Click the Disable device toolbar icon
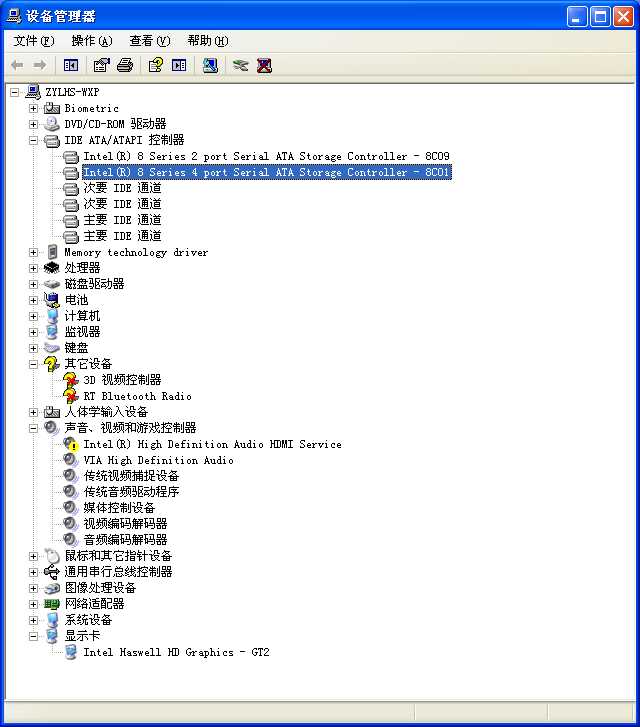Viewport: 640px width, 727px height. pyautogui.click(x=241, y=65)
